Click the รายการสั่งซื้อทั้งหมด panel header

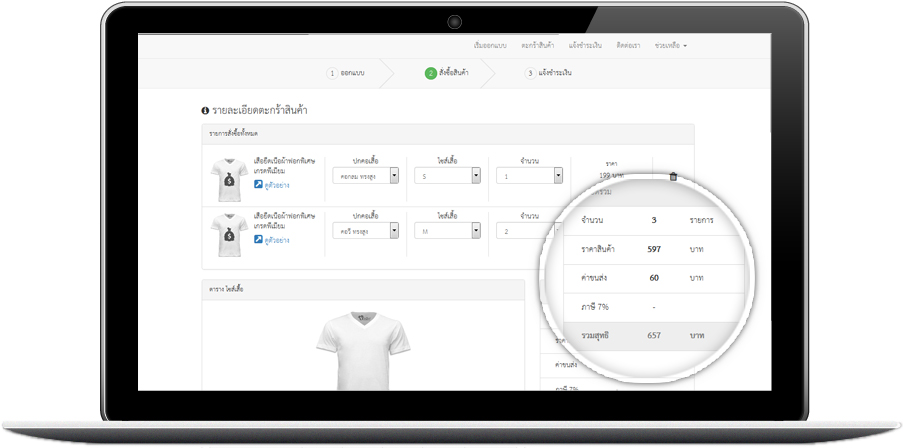tap(448, 134)
